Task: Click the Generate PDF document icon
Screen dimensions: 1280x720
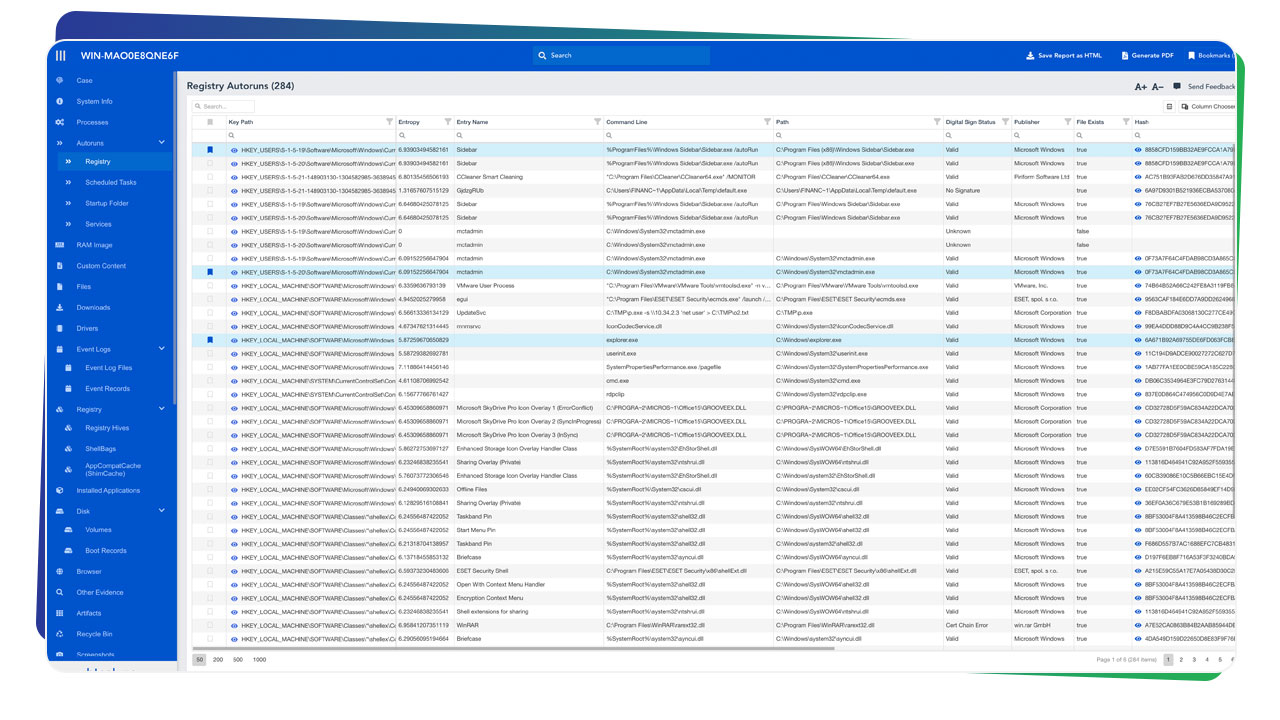Action: click(x=1124, y=56)
